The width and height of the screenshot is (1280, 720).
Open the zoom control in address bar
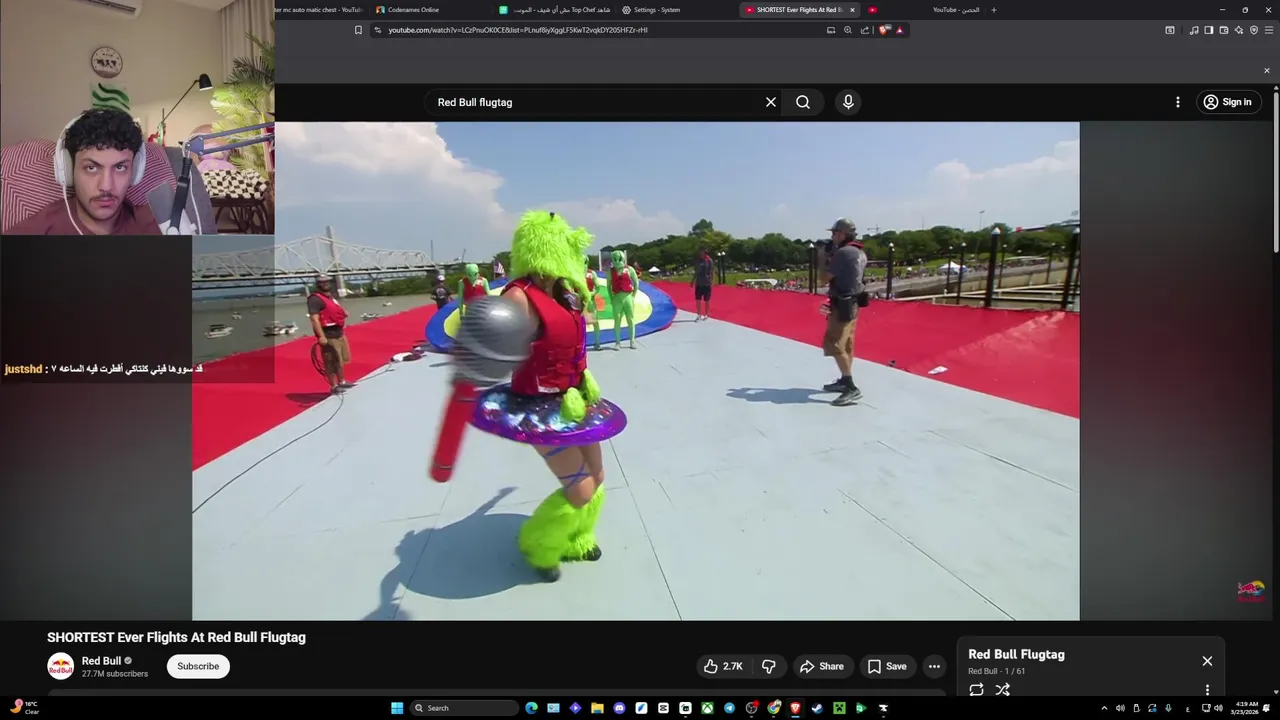click(848, 30)
